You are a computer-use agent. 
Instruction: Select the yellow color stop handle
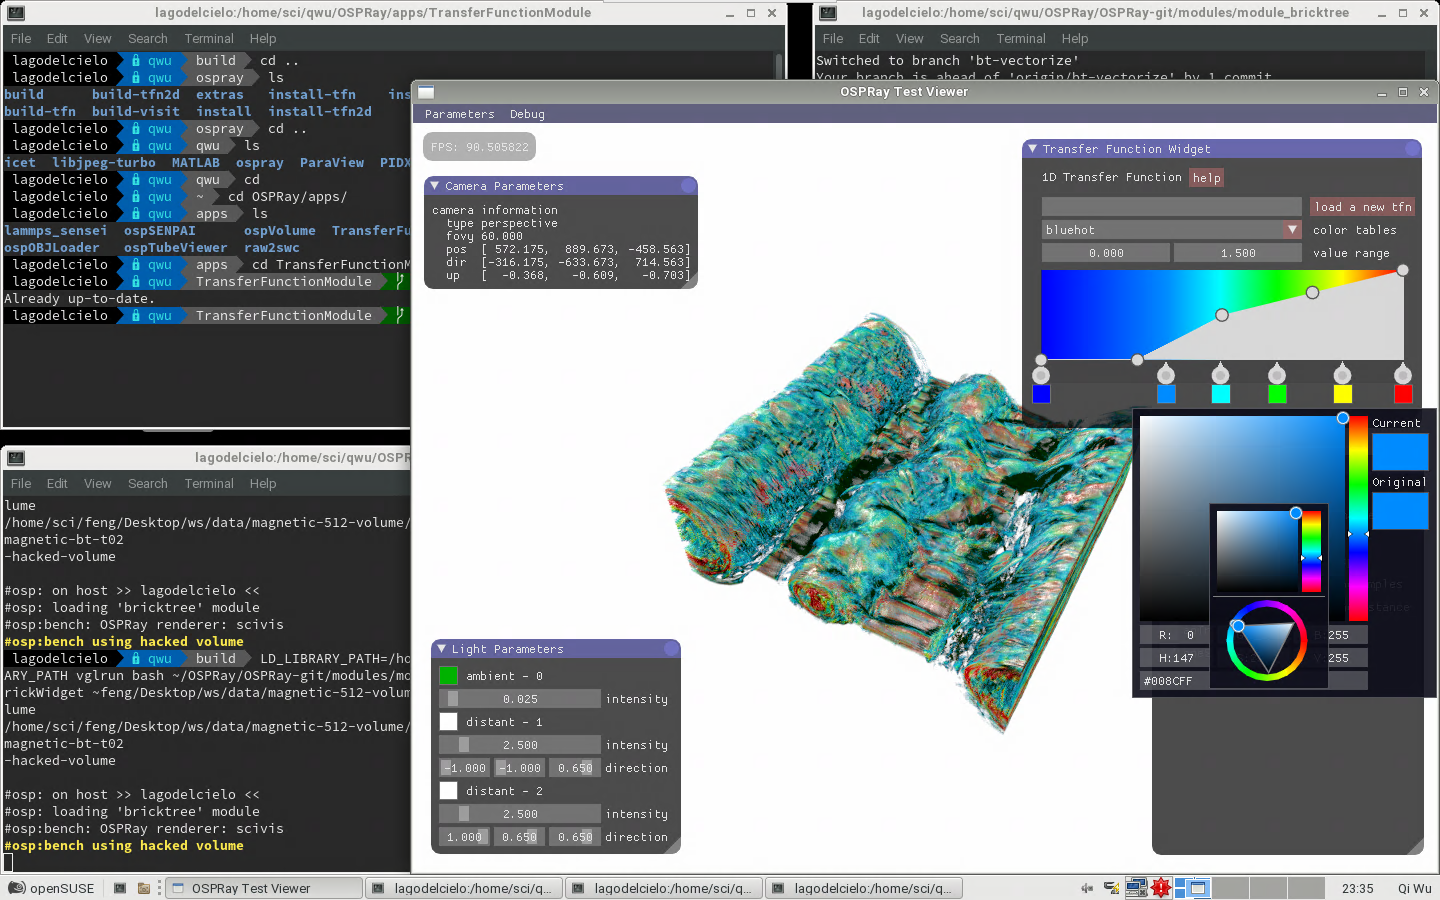point(1343,375)
